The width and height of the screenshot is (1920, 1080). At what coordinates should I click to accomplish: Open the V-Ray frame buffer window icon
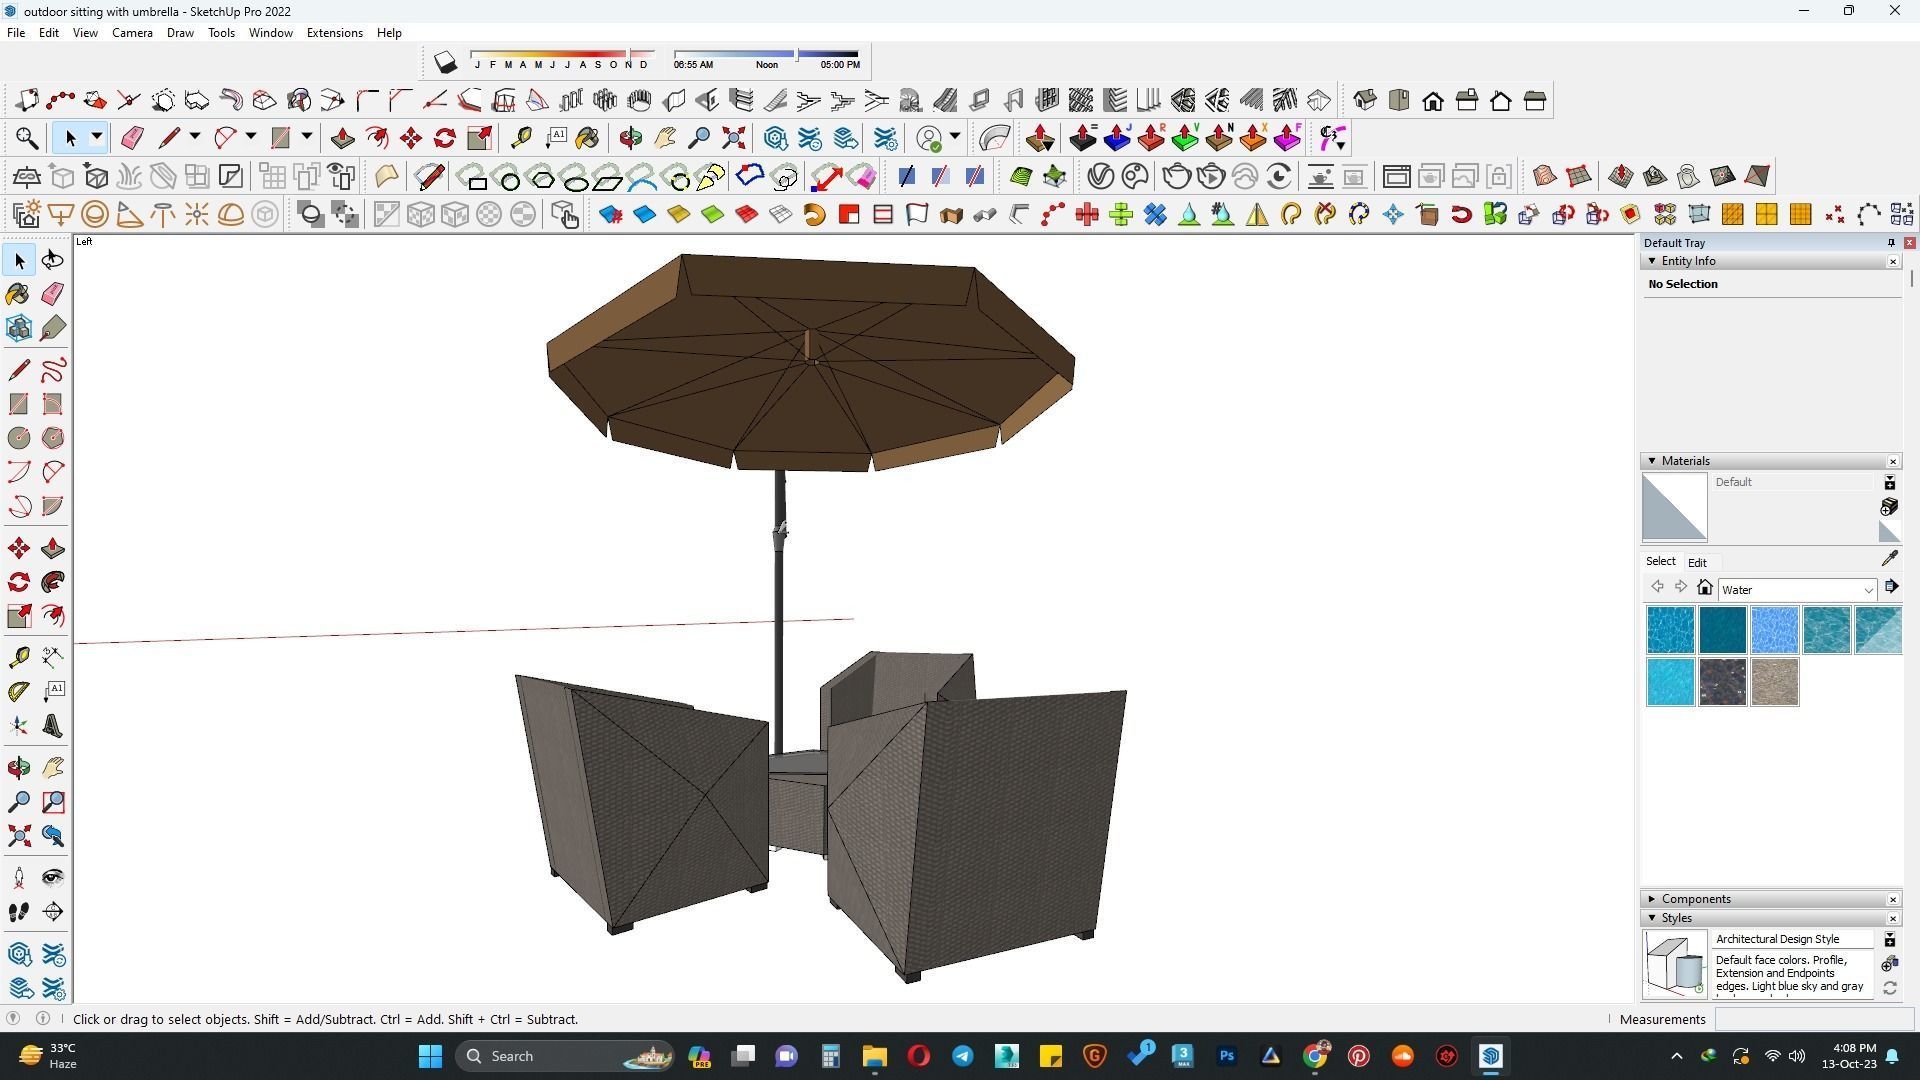[1396, 177]
